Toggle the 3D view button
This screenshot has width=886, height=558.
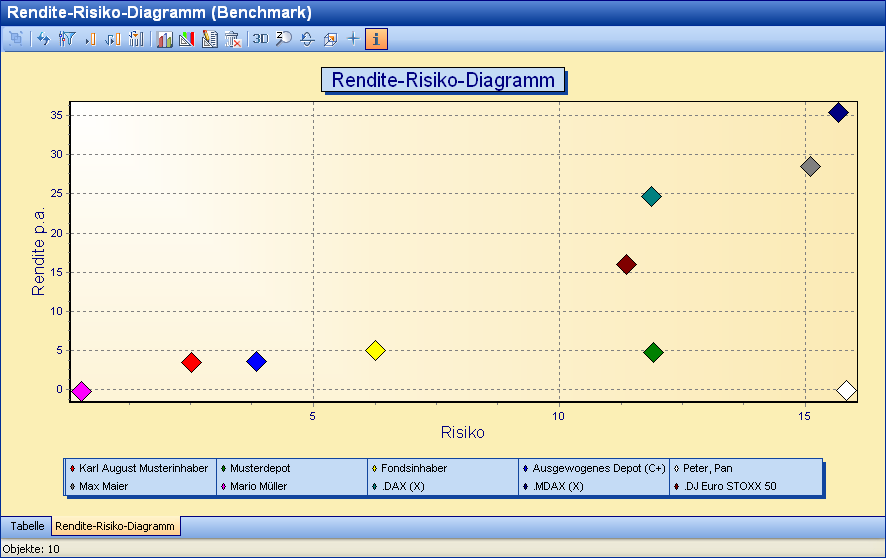[x=260, y=39]
